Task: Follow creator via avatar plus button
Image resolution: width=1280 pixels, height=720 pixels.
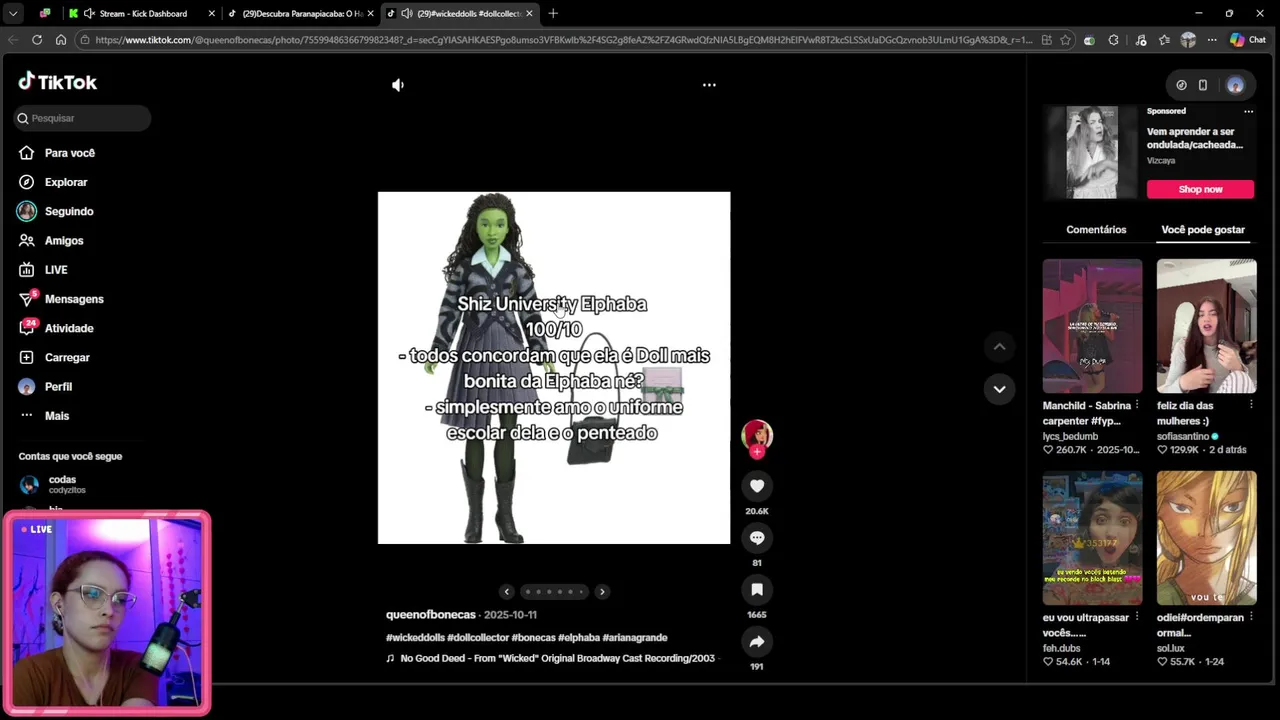Action: (757, 452)
